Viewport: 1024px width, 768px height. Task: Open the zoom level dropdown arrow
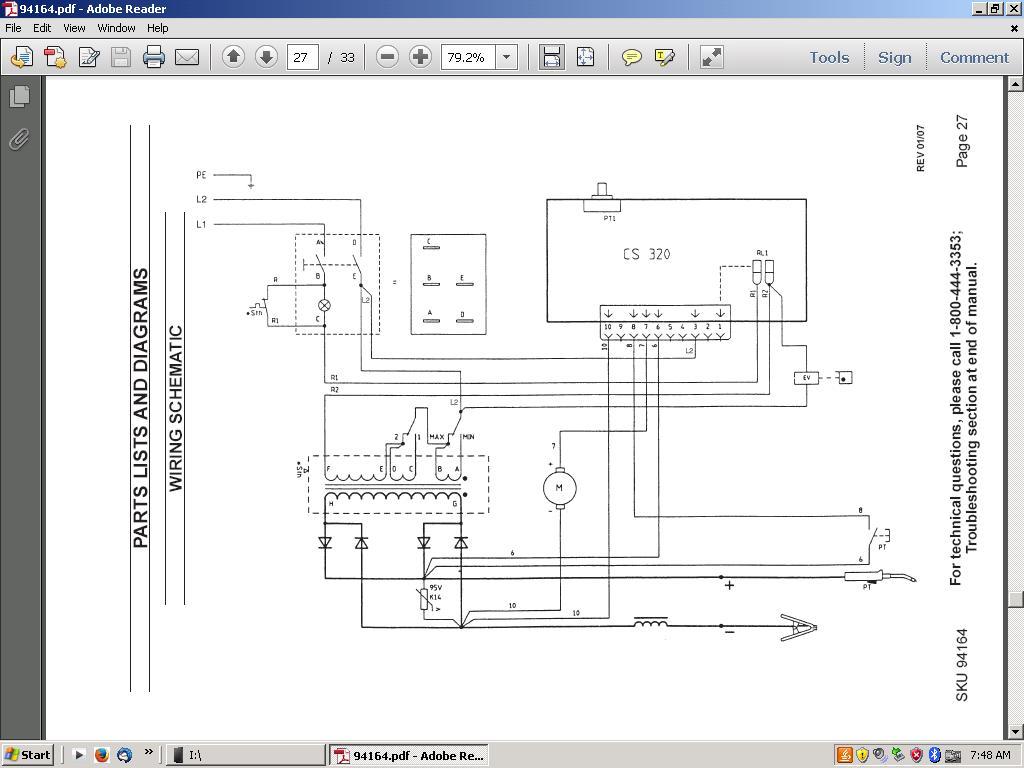click(x=506, y=57)
